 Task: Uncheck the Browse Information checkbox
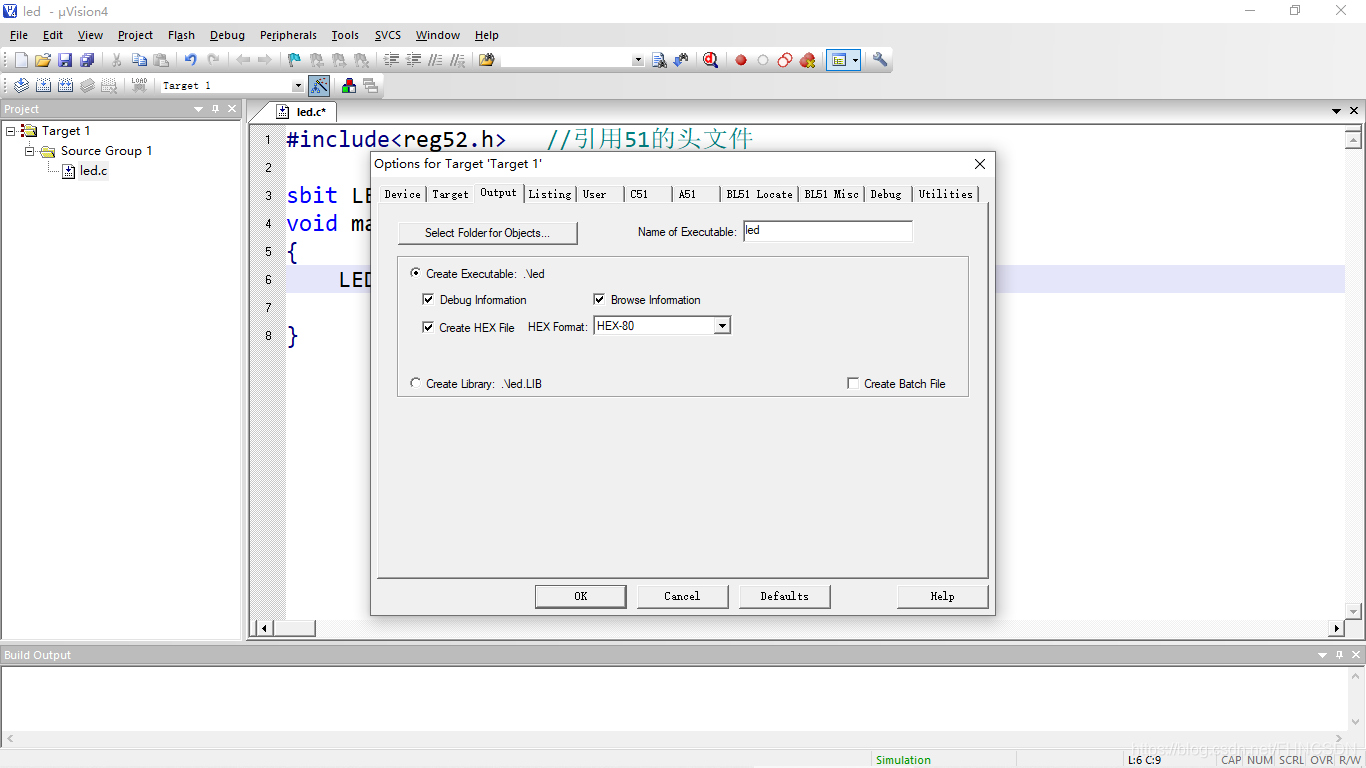599,300
